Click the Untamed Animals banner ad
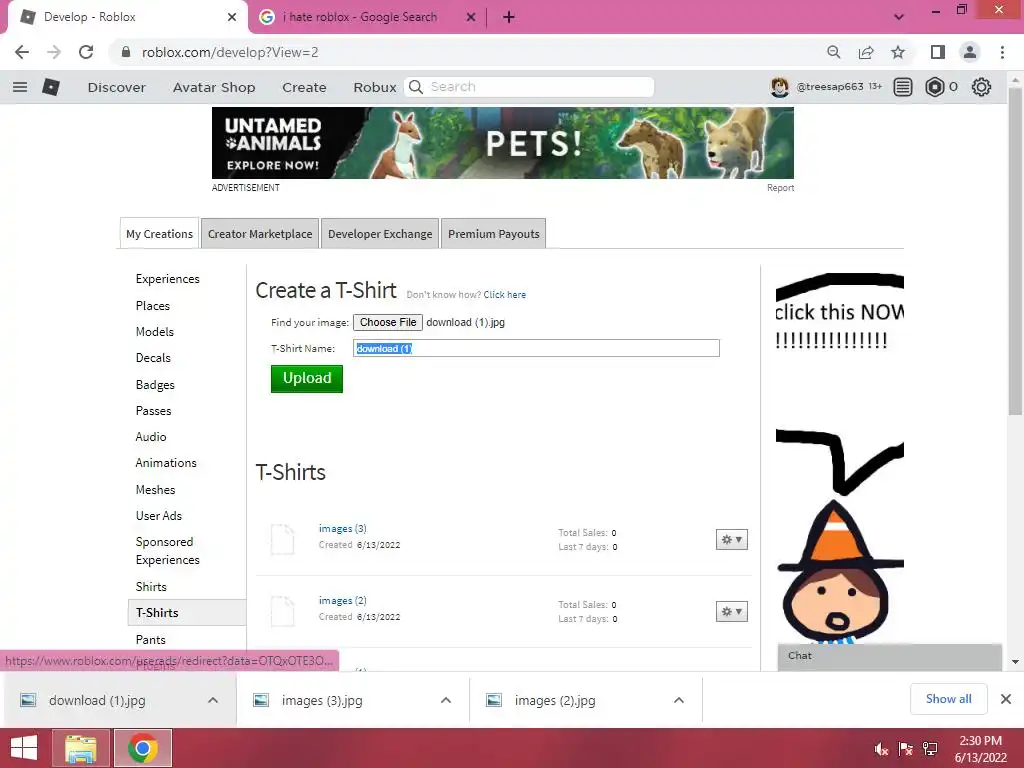The height and width of the screenshot is (768, 1024). [503, 143]
